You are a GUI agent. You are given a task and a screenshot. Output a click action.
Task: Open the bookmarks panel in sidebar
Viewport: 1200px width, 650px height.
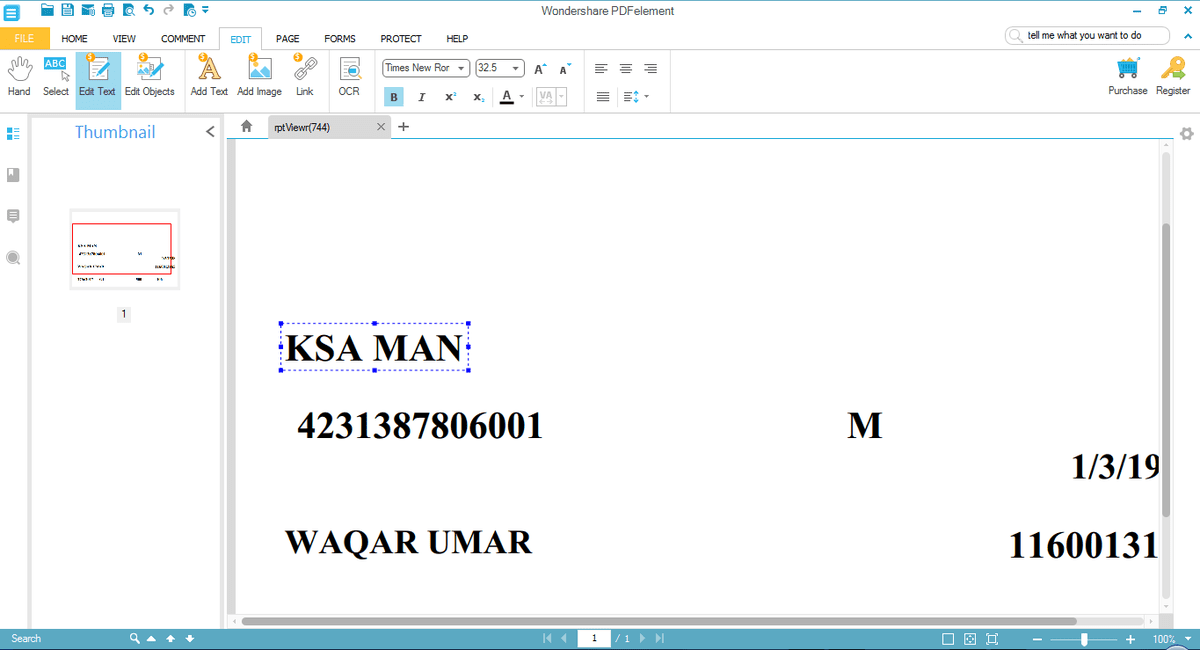pos(13,175)
